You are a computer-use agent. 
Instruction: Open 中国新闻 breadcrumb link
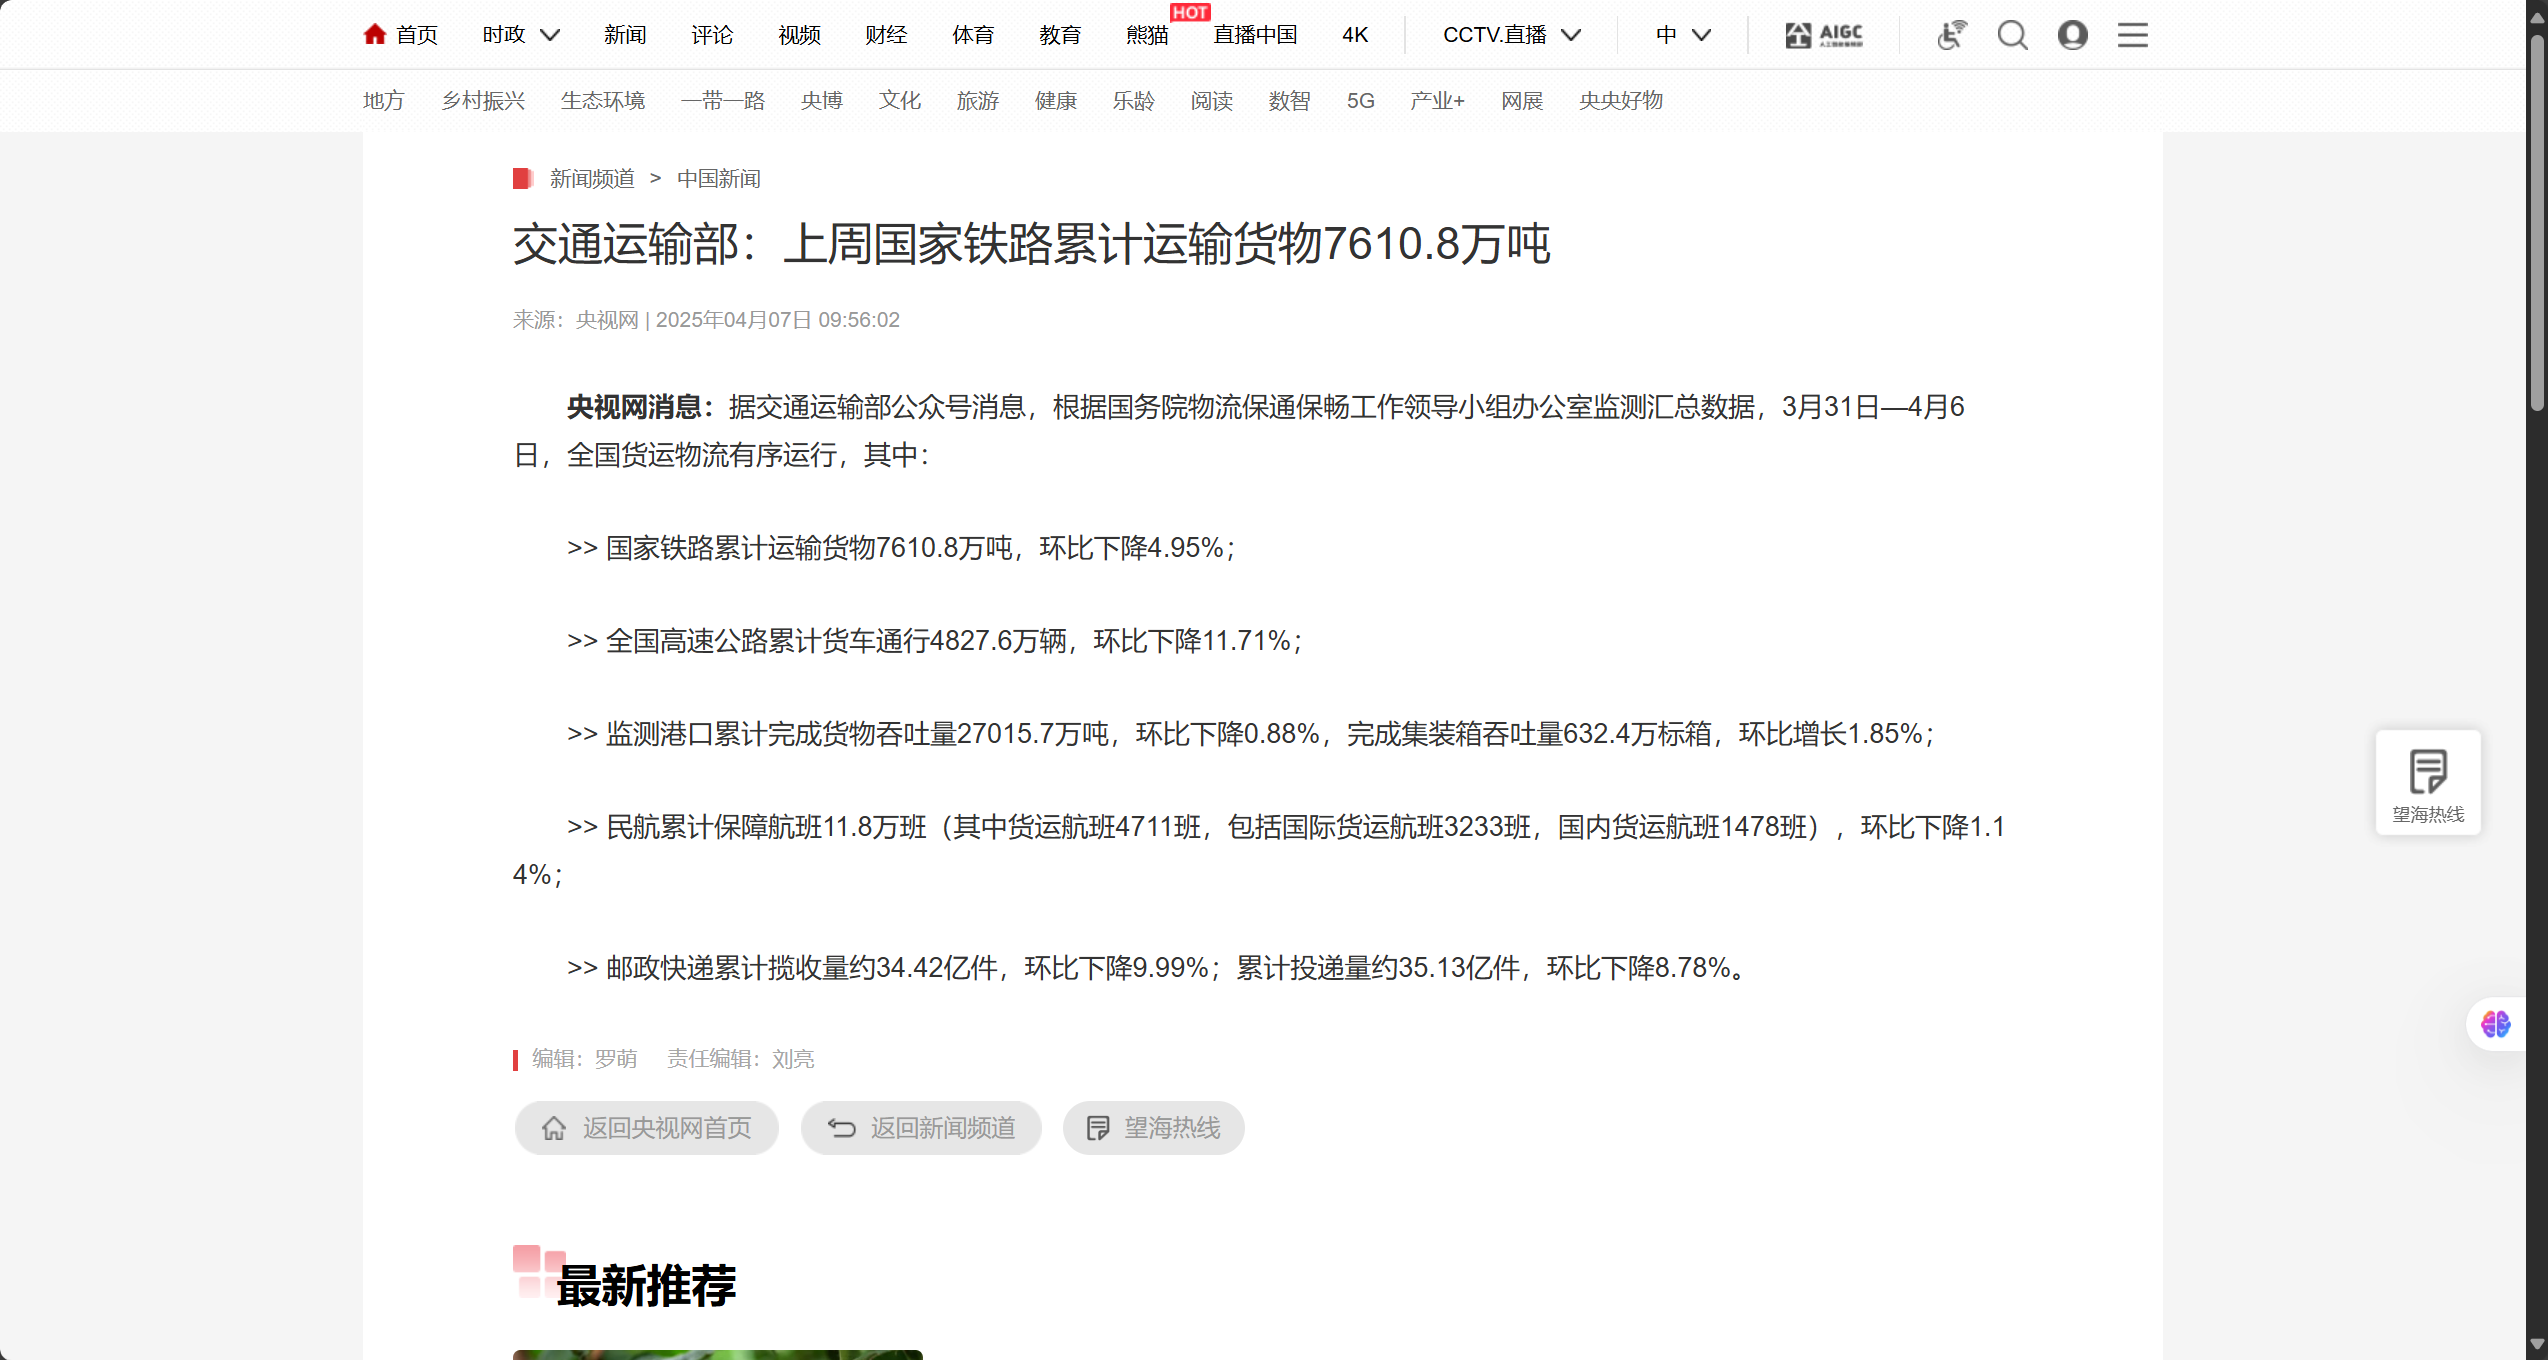pyautogui.click(x=718, y=179)
